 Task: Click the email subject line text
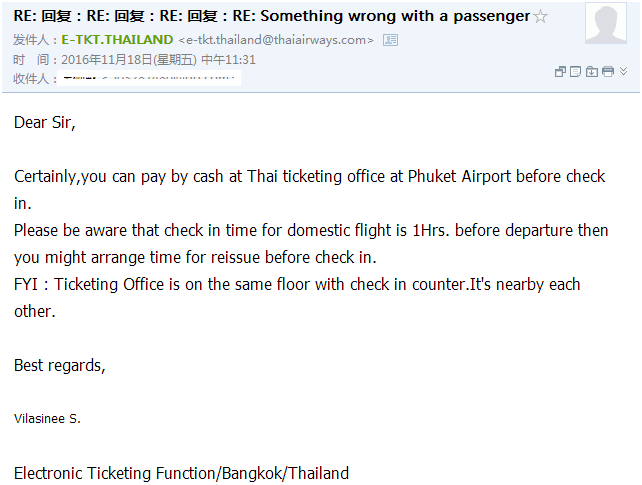tap(270, 17)
